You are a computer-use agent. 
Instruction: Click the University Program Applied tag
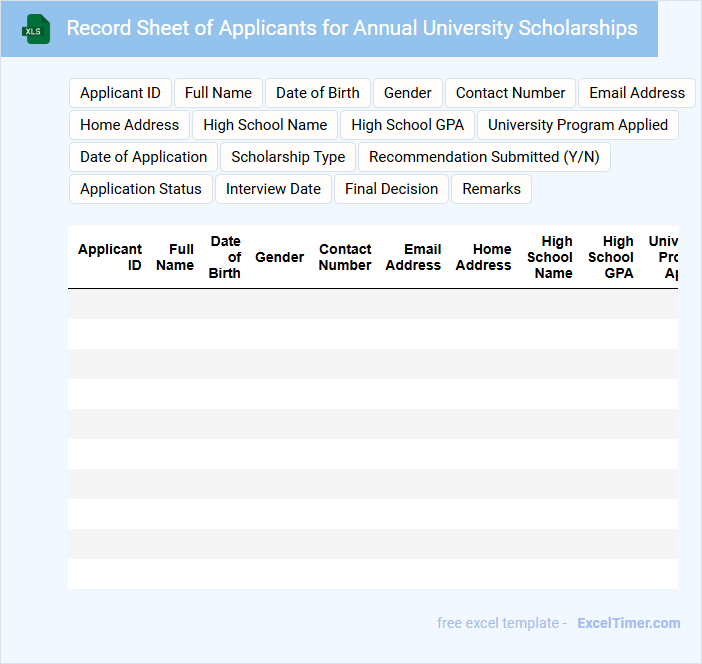pos(577,125)
